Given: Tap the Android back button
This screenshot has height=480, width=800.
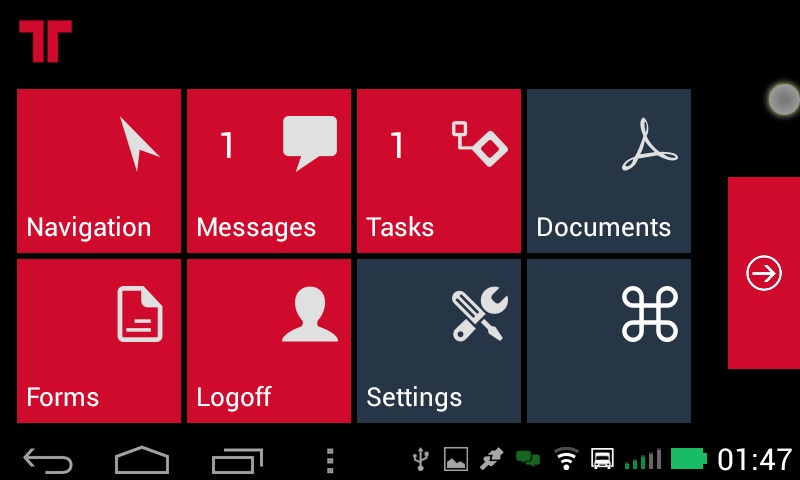Looking at the screenshot, I should pyautogui.click(x=48, y=460).
